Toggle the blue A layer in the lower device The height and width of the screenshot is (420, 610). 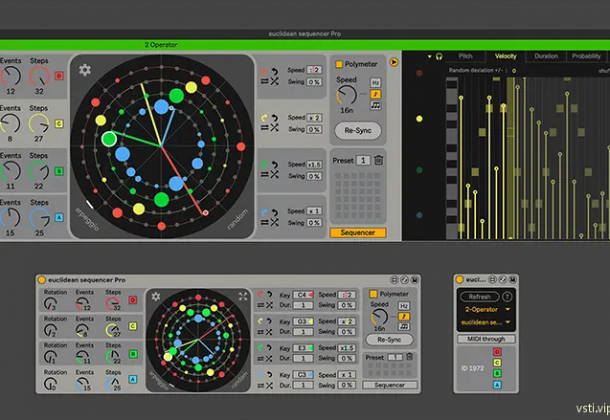coord(133,379)
